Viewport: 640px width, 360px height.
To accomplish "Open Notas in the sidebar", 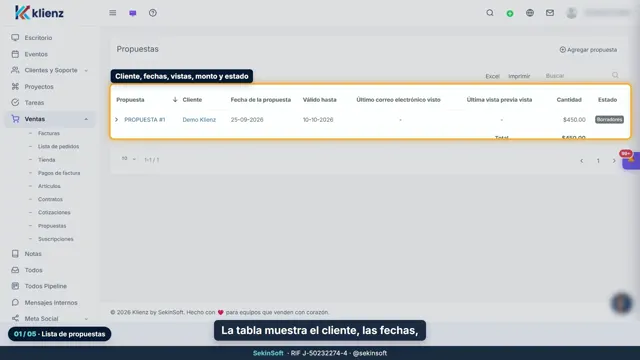I will coord(33,253).
